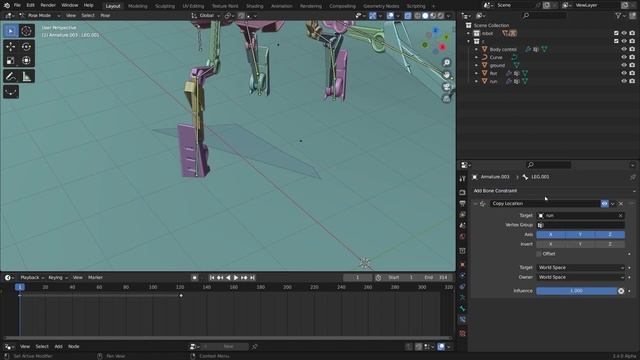Open the Bone Constraints properties tab
Viewport: 640px width, 360px height.
(462, 319)
